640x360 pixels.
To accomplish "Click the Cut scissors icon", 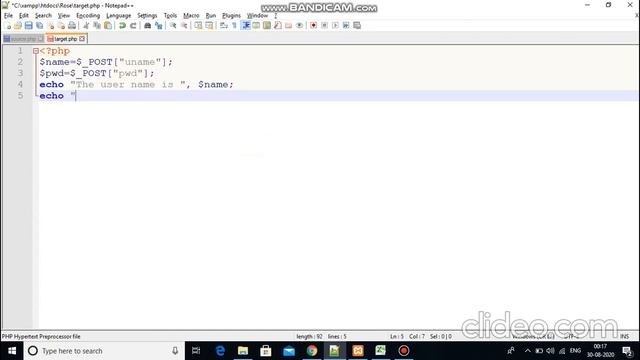I will (x=86, y=26).
